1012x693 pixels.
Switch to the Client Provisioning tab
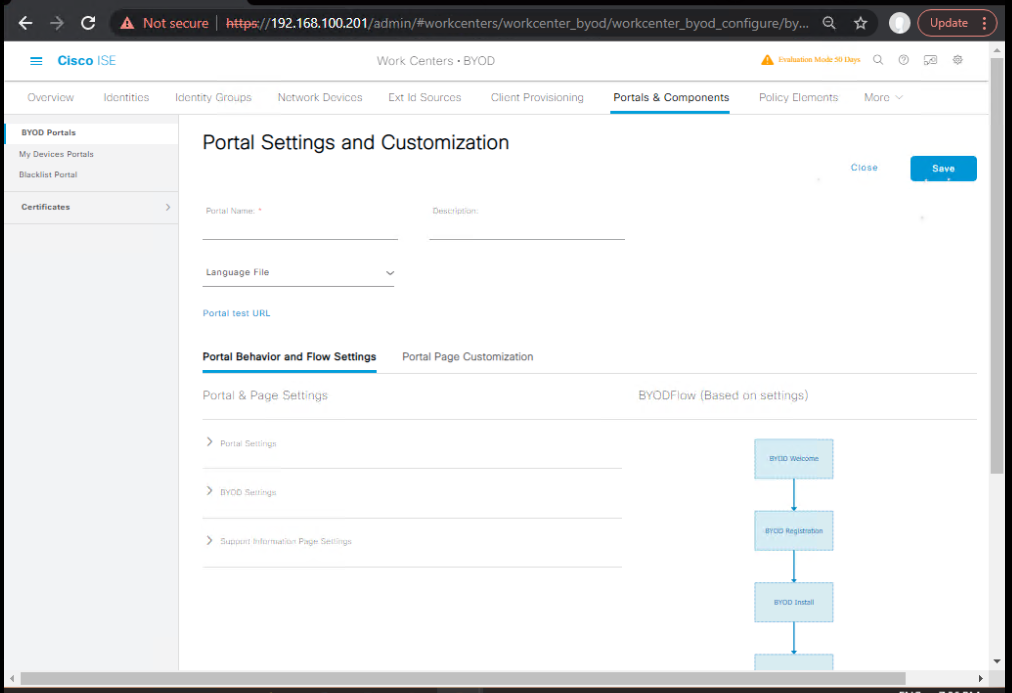click(x=537, y=97)
